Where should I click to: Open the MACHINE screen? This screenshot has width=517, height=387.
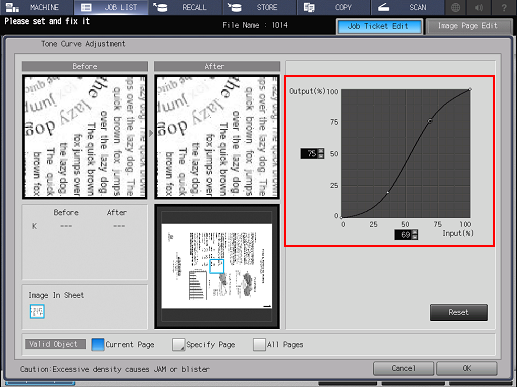point(37,7)
